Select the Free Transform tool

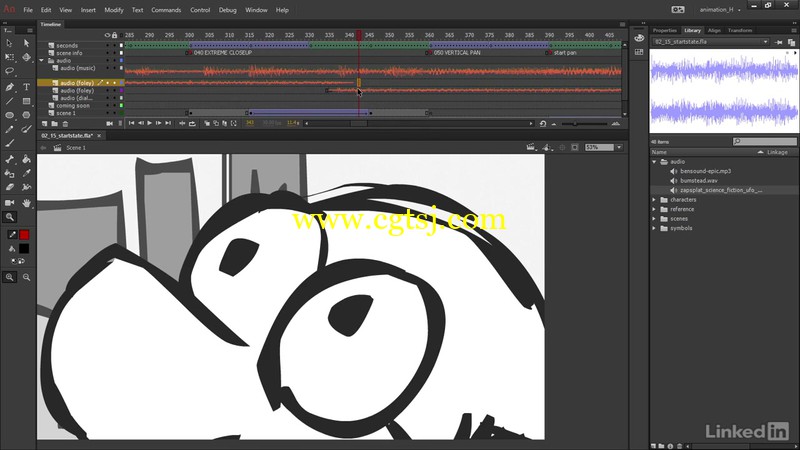pos(9,57)
